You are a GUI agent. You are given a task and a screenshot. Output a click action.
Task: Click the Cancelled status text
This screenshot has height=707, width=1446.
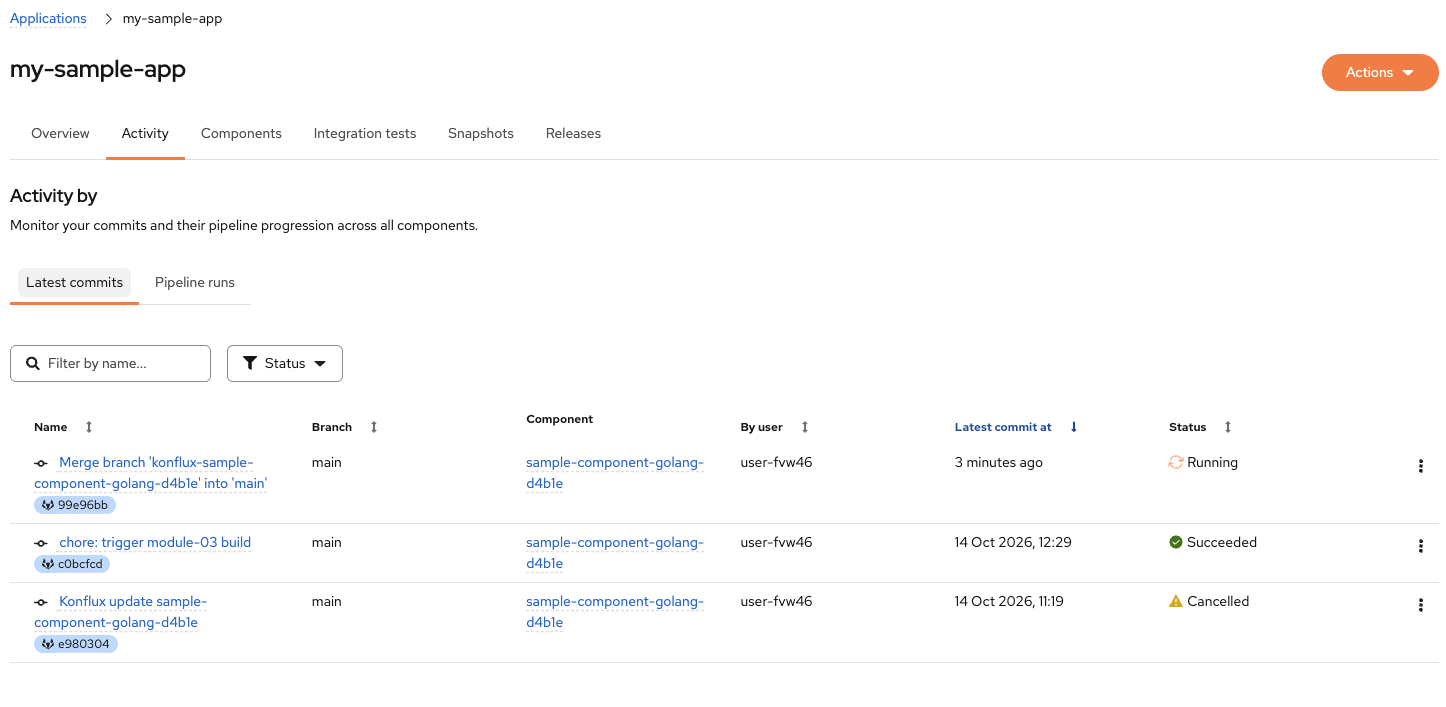click(x=1219, y=601)
